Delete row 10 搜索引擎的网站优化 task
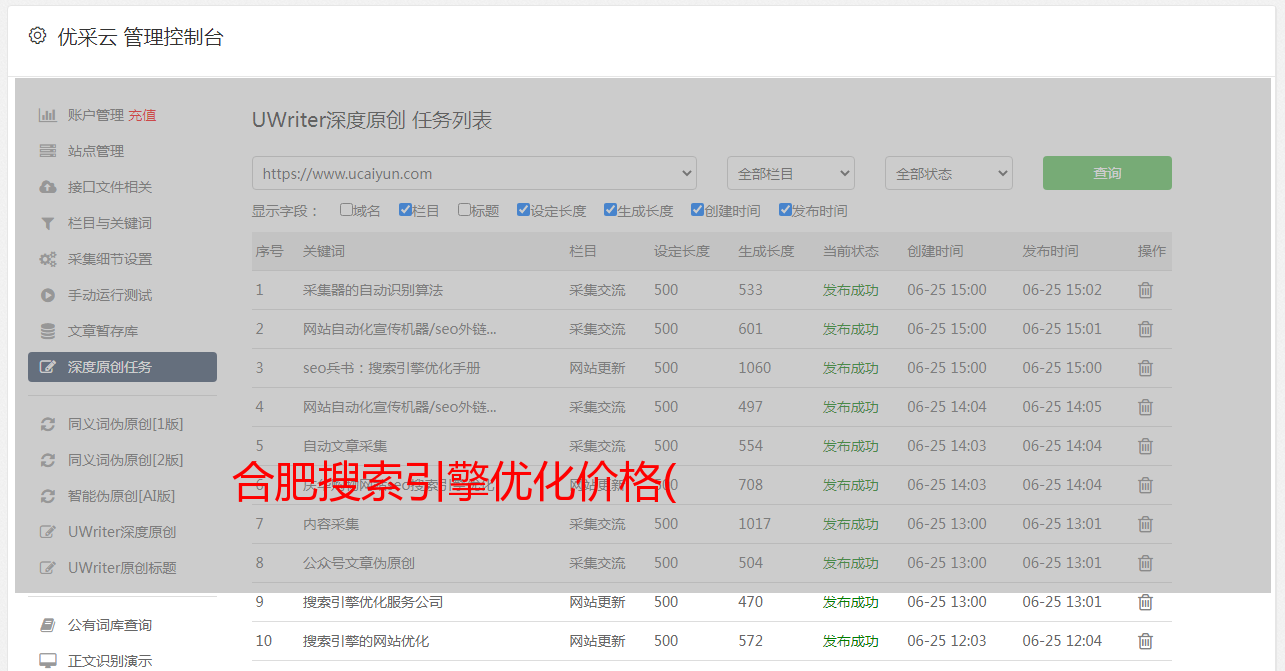Screen dimensions: 1285x671 click(x=1145, y=641)
